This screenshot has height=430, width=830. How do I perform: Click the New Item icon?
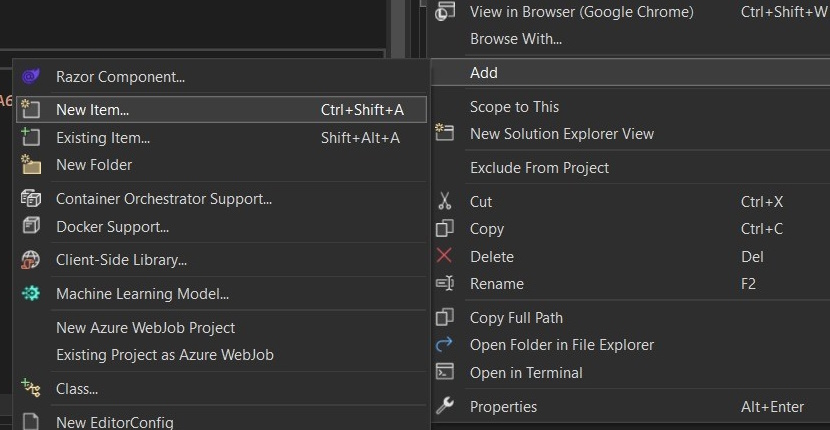pyautogui.click(x=31, y=110)
